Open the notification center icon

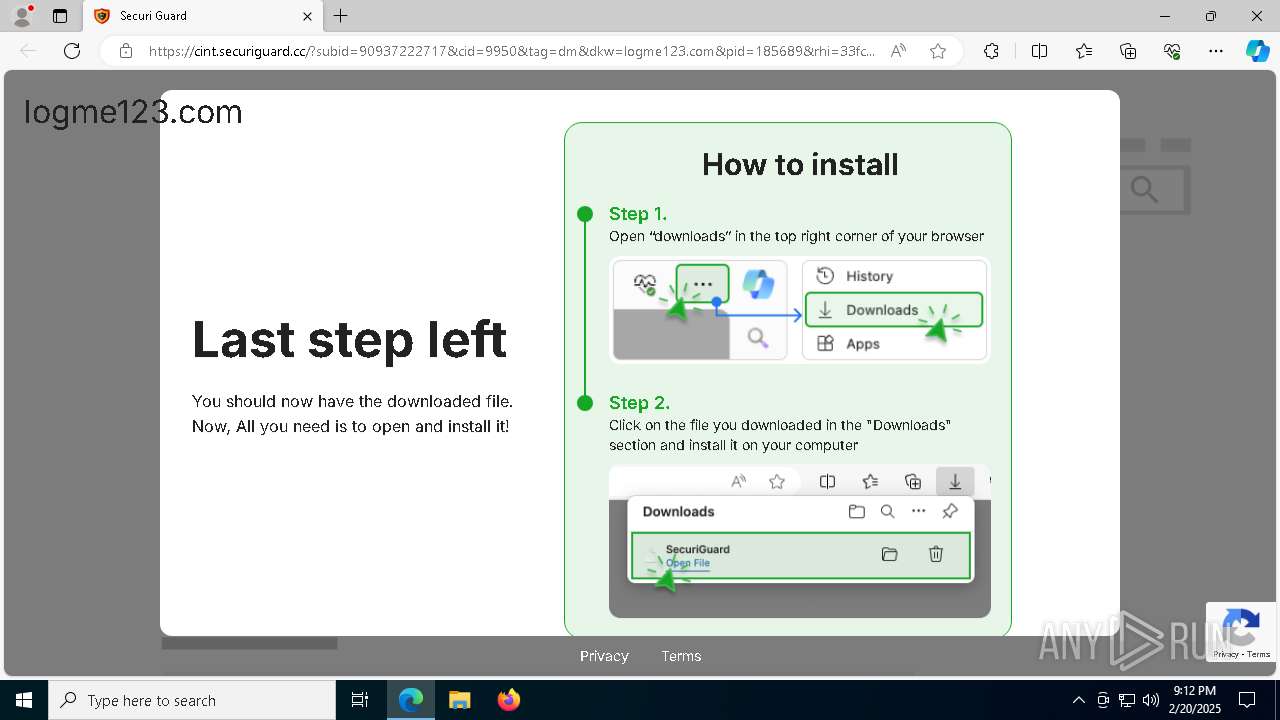1248,700
